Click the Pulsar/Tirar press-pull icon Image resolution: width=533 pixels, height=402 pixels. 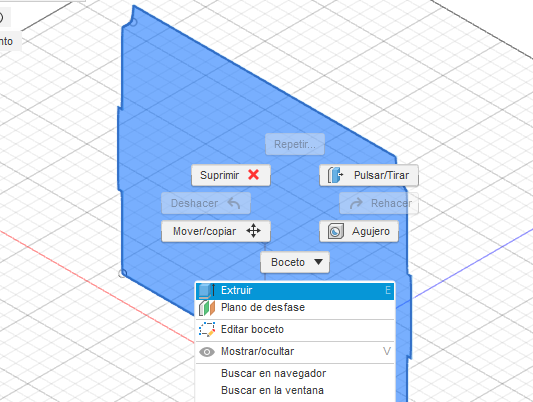[335, 175]
